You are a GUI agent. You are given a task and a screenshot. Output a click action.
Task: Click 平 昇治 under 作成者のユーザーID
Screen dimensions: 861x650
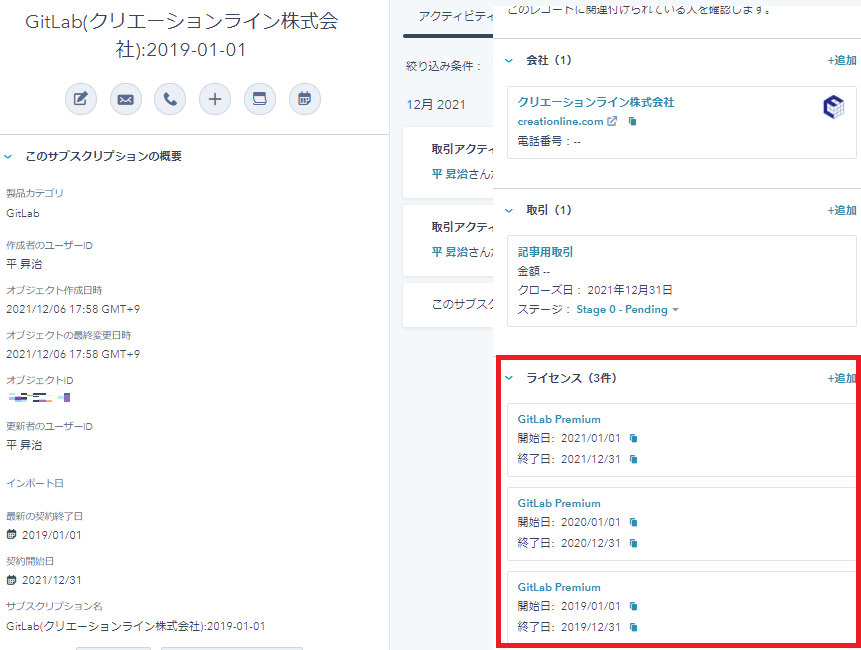point(24,264)
